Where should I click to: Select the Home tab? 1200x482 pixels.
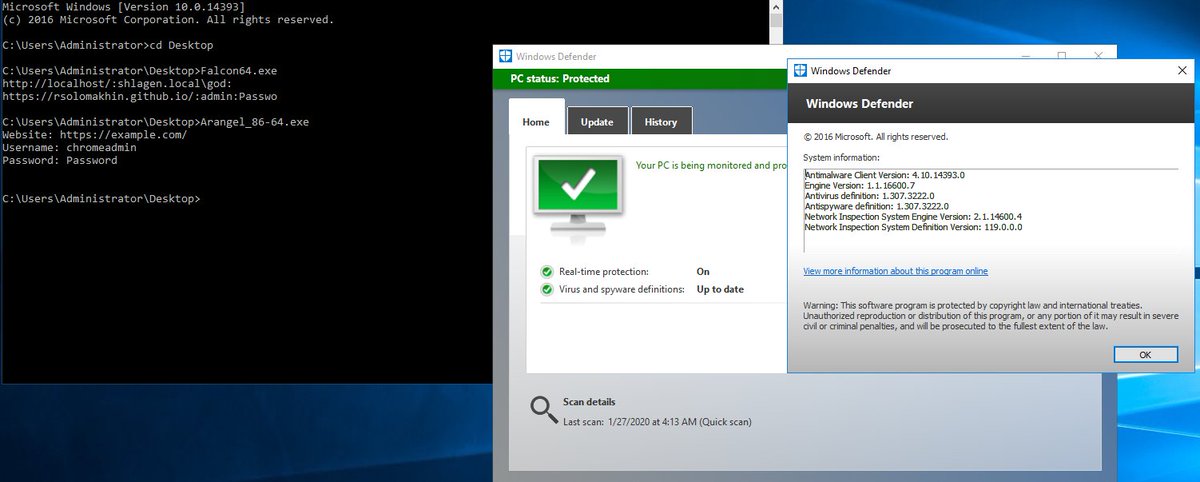pos(536,121)
